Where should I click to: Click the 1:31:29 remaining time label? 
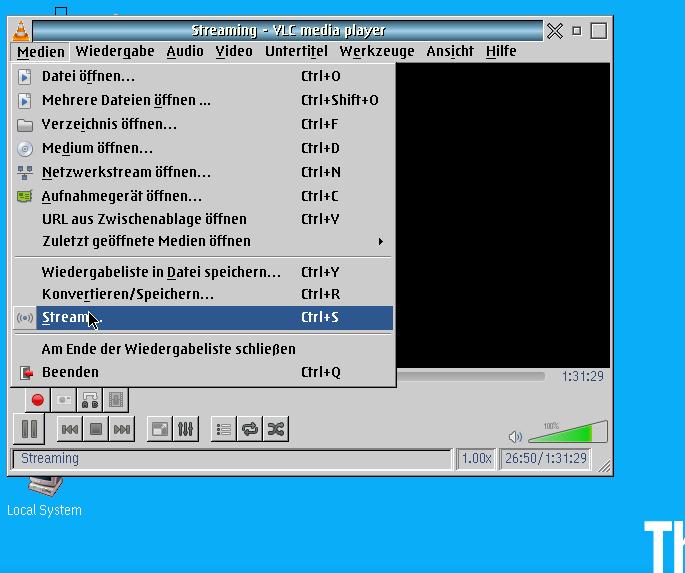(582, 376)
